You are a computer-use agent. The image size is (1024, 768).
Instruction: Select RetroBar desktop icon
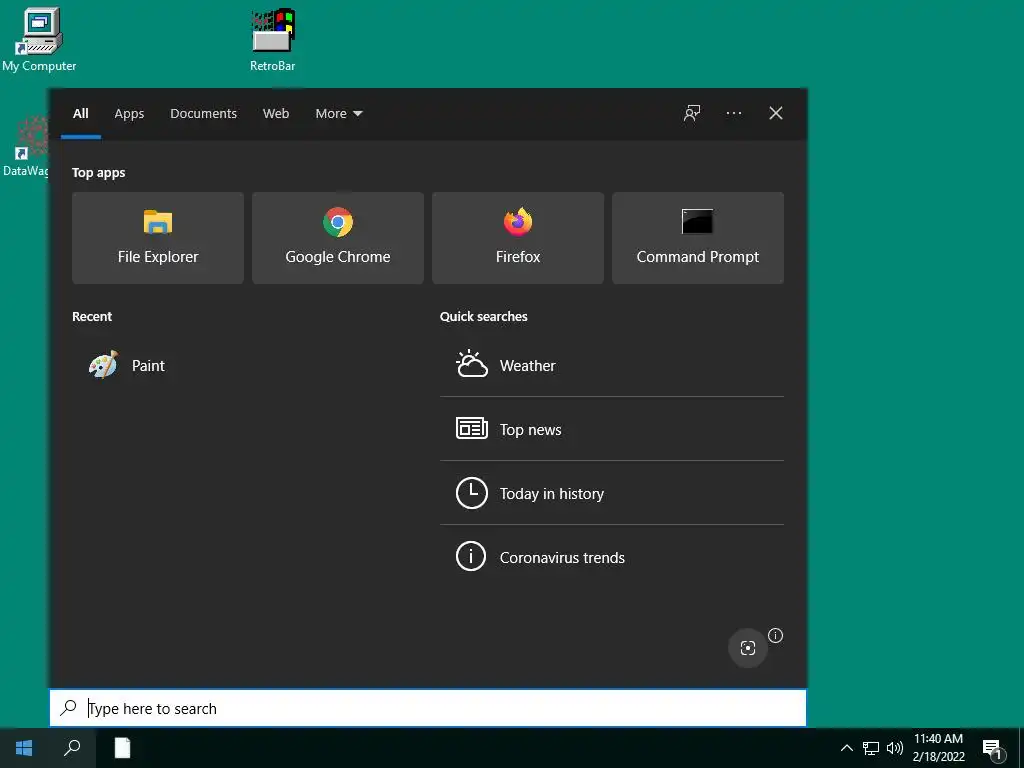[272, 40]
